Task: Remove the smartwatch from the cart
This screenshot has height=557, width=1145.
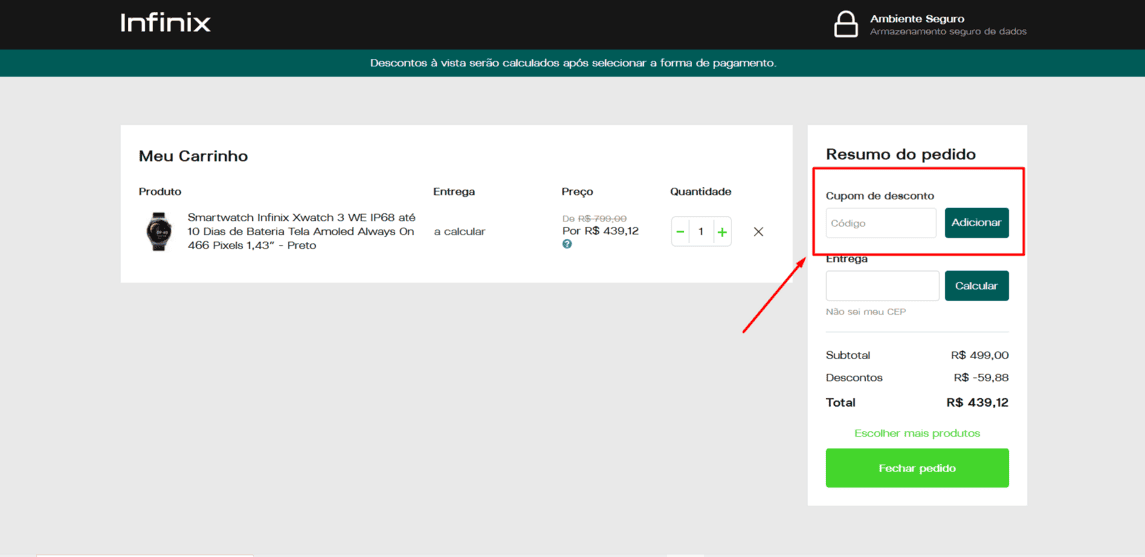Action: tap(758, 231)
